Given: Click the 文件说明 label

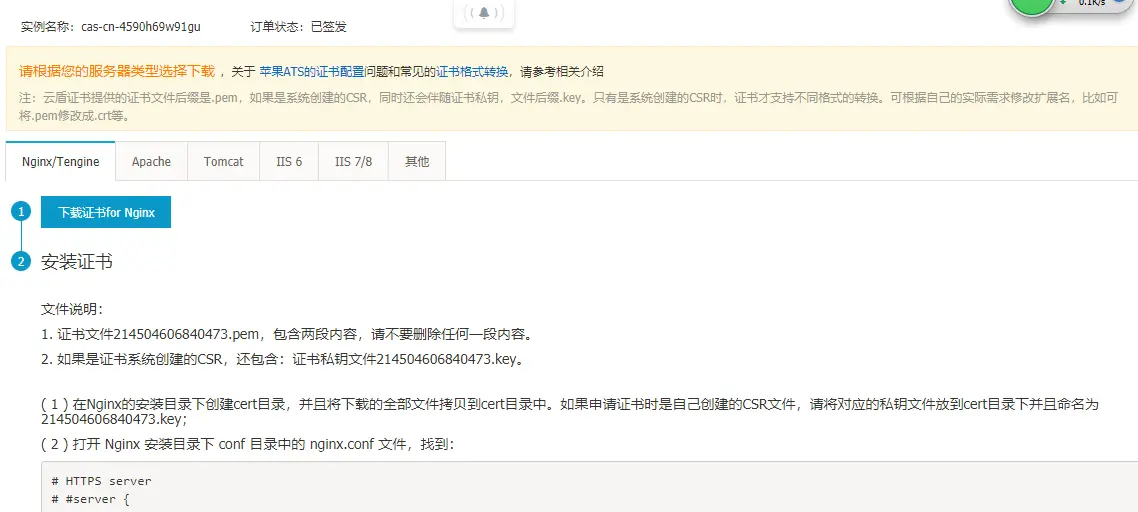Looking at the screenshot, I should point(73,311).
